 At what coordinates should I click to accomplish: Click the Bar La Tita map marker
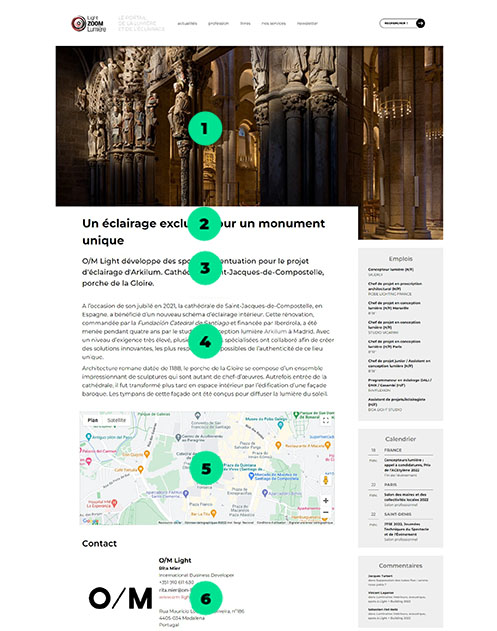click(x=214, y=513)
